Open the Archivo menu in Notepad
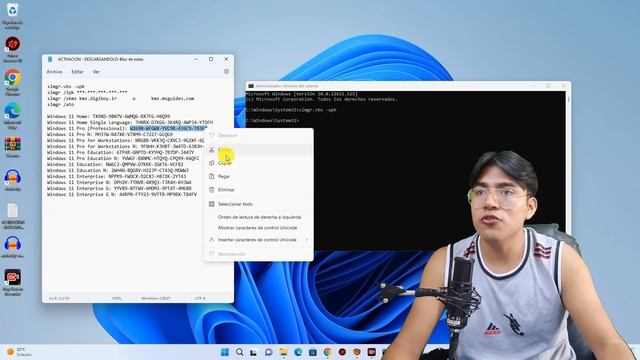The width and height of the screenshot is (640, 360). pyautogui.click(x=54, y=72)
